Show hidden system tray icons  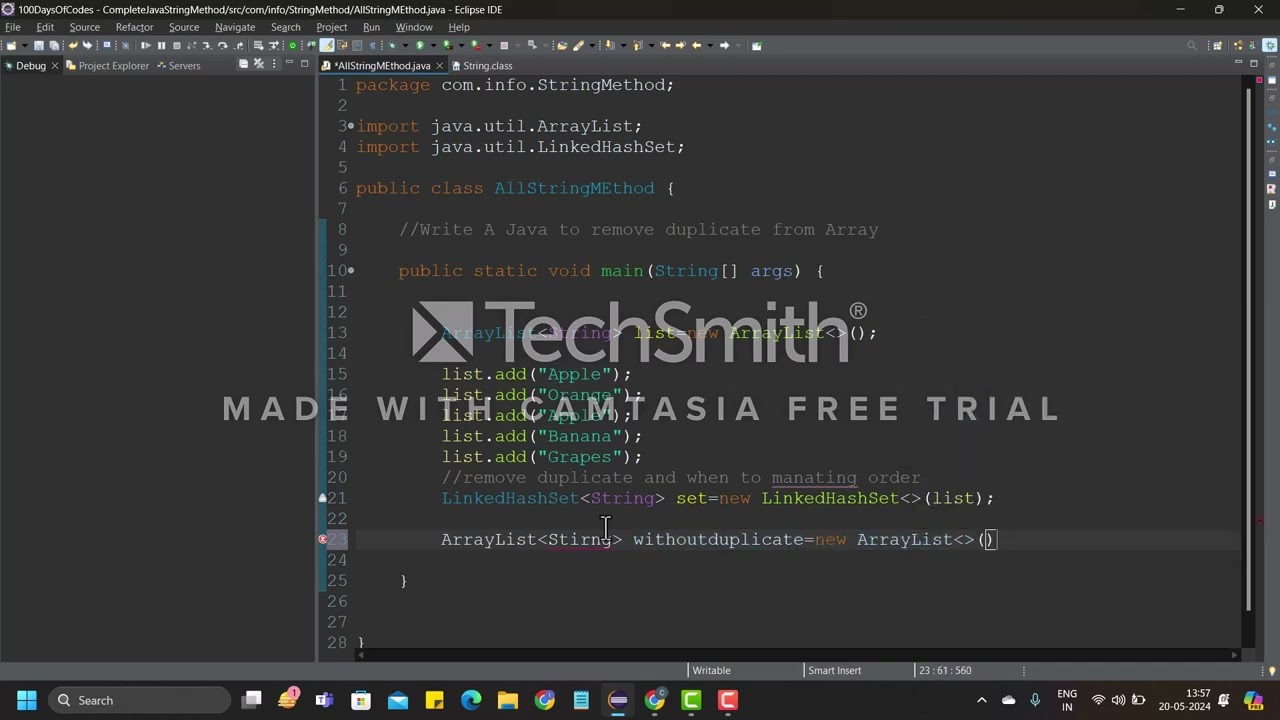tap(981, 700)
